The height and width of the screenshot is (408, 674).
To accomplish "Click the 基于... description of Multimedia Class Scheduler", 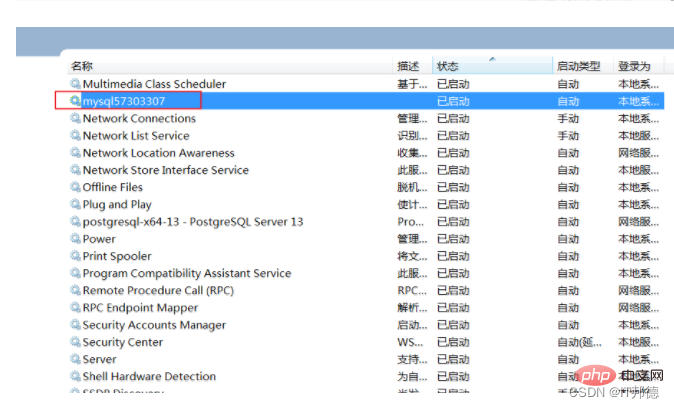I will pos(412,84).
